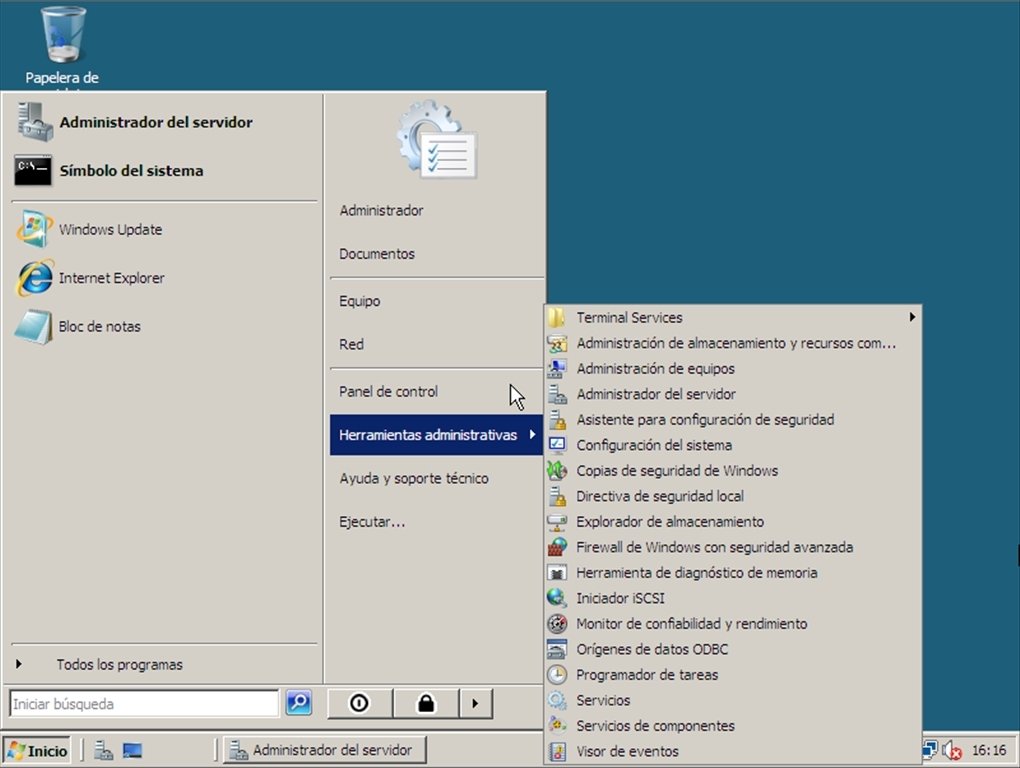Click the Firewall de Windows brick icon
This screenshot has height=768, width=1020.
pyautogui.click(x=557, y=547)
